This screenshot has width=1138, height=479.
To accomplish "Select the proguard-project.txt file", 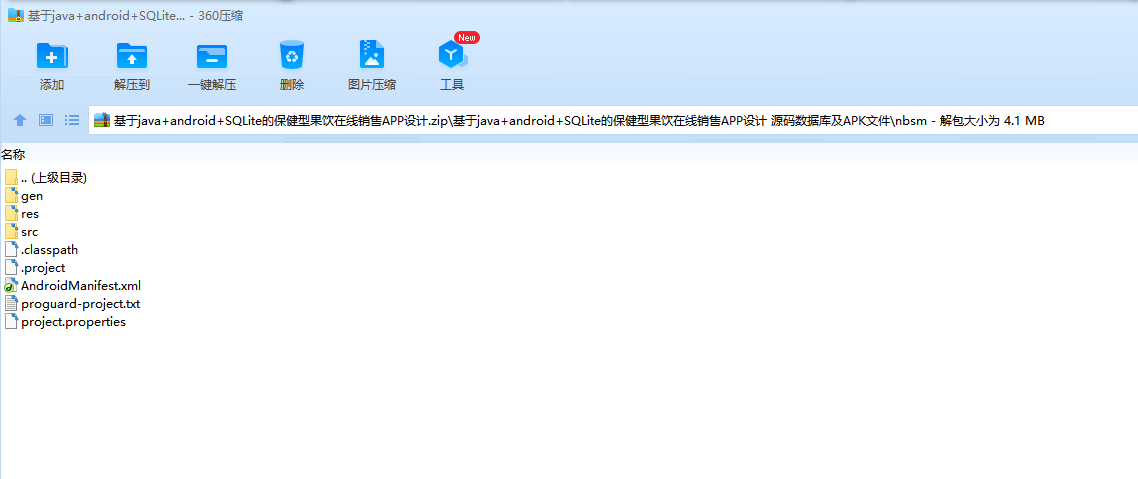I will click(x=73, y=304).
